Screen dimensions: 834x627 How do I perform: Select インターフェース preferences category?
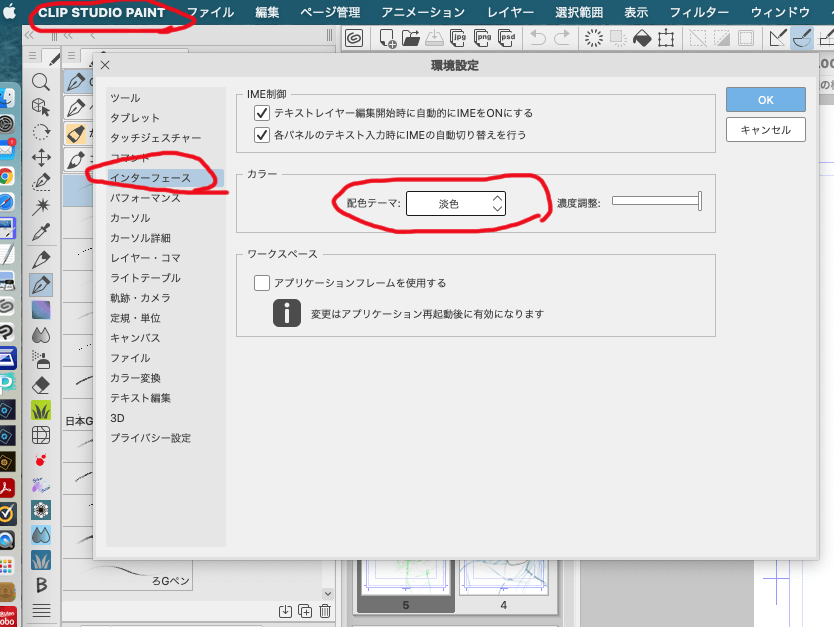tap(166, 178)
